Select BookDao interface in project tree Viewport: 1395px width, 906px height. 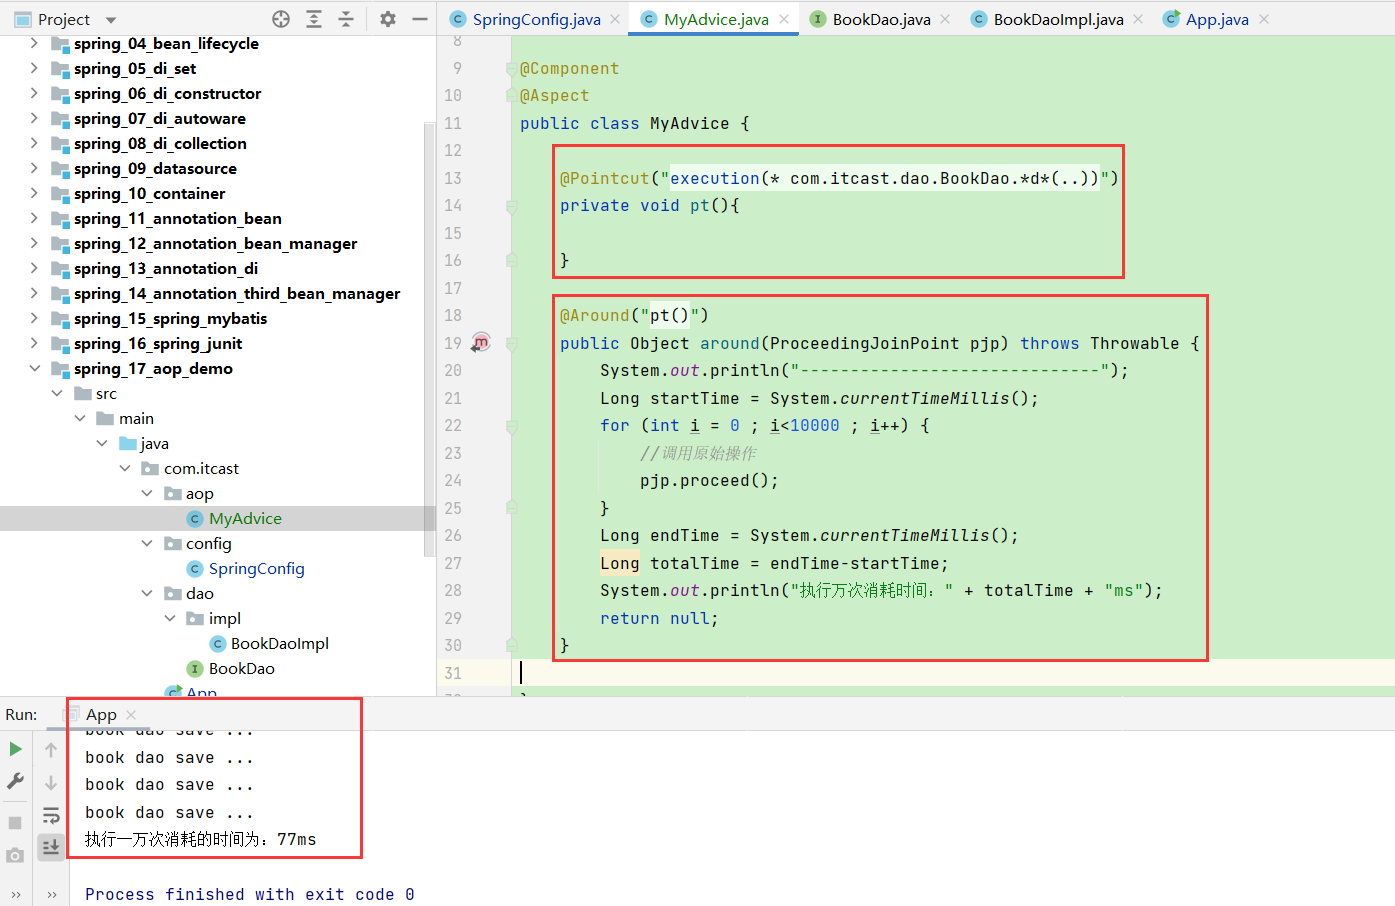(241, 668)
